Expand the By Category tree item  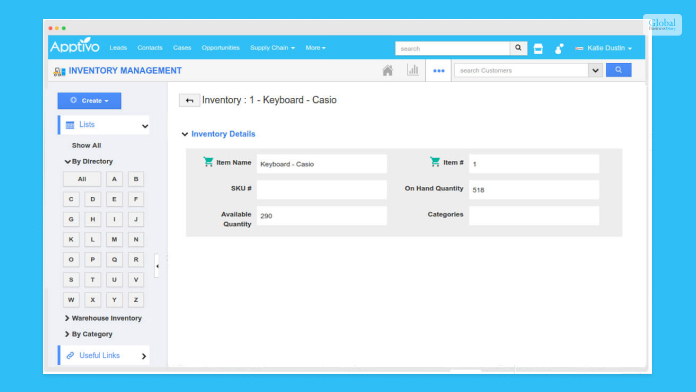coord(67,334)
